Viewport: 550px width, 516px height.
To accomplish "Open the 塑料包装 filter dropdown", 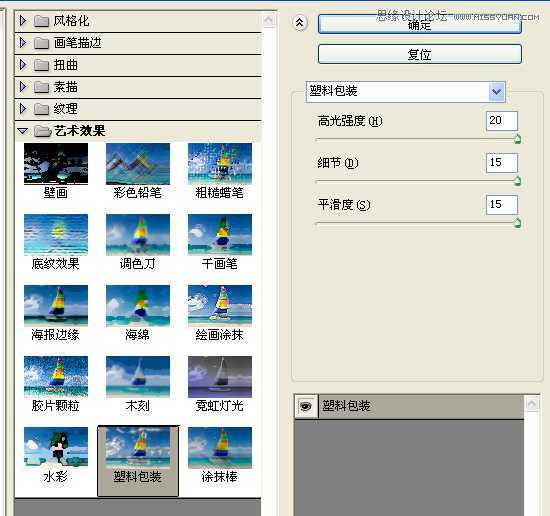I will [405, 92].
